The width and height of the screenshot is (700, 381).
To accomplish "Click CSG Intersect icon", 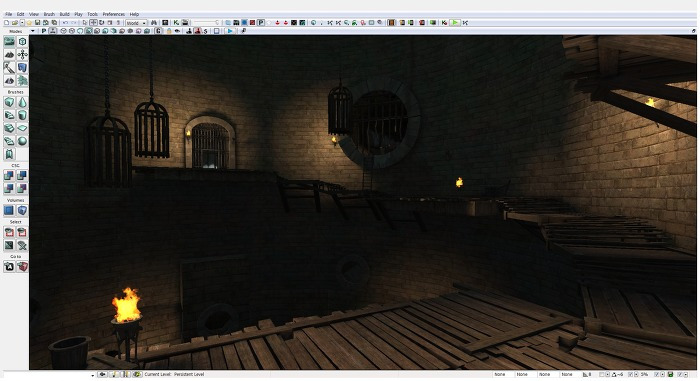I will [9, 188].
